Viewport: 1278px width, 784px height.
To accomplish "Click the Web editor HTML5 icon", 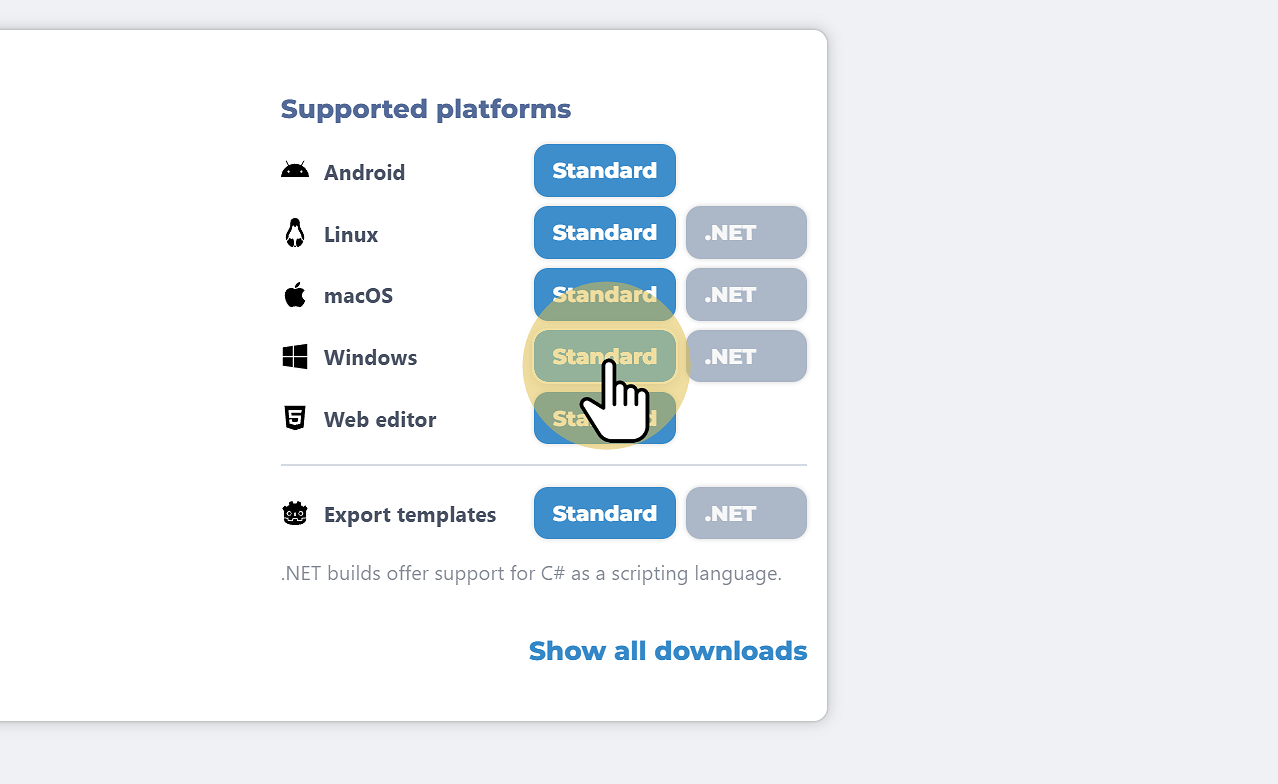I will pos(295,418).
